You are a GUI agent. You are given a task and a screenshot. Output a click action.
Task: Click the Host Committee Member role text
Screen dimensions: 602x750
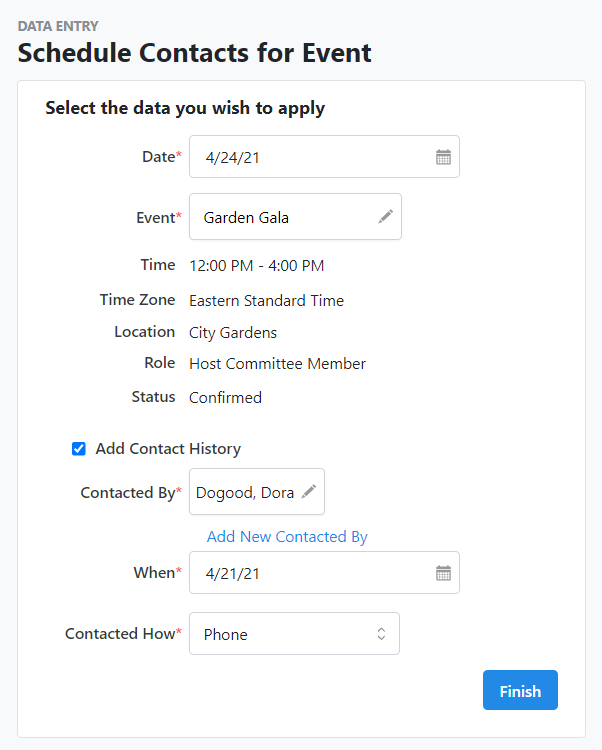point(277,364)
